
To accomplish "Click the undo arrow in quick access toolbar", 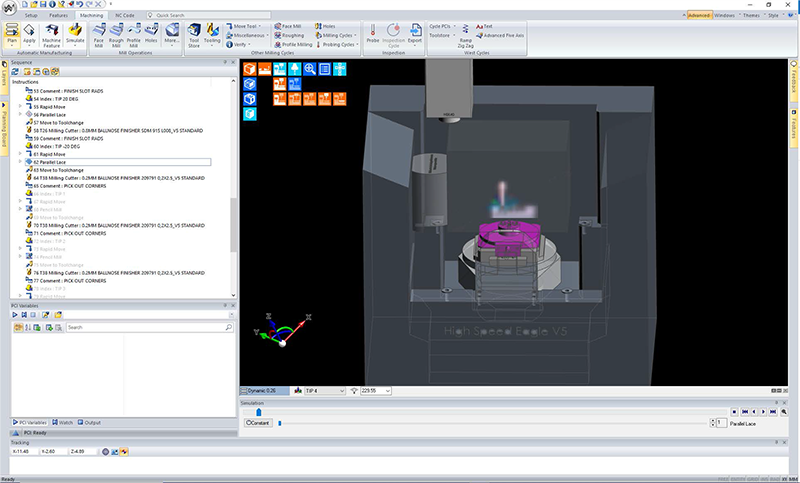I will [80, 4].
